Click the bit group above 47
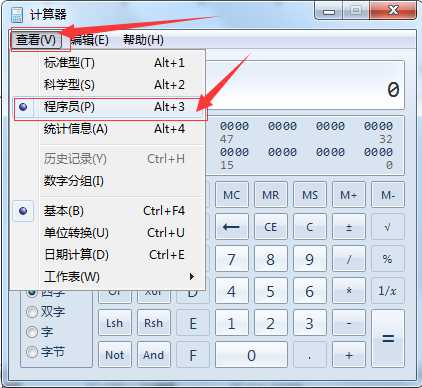This screenshot has height=388, width=422. pyautogui.click(x=234, y=126)
